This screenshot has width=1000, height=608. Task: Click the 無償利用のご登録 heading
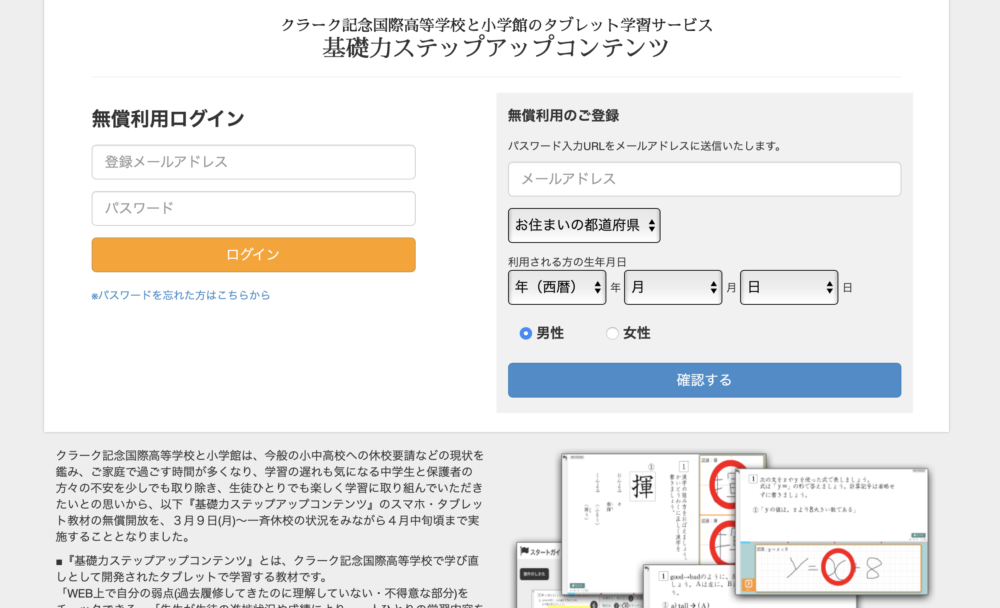563,115
